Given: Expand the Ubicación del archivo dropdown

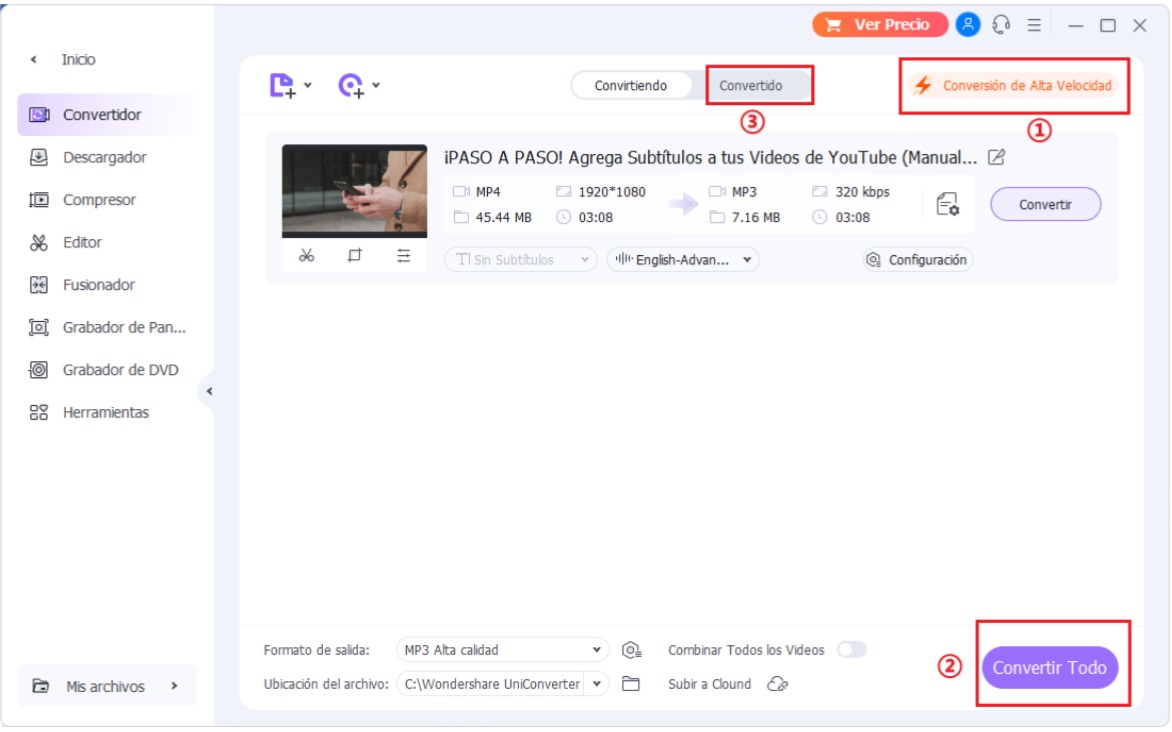Looking at the screenshot, I should (597, 684).
